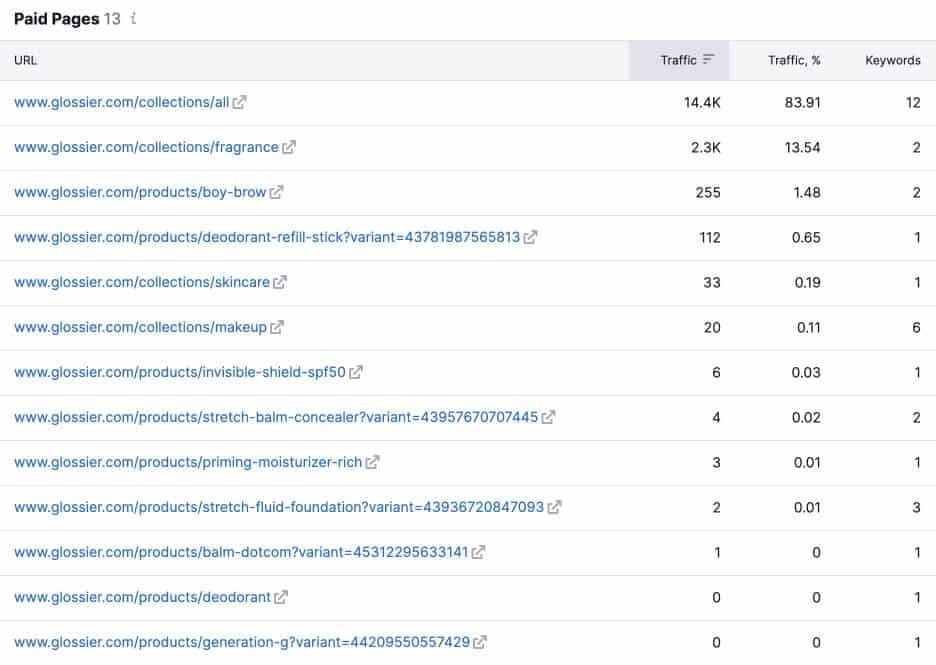
Task: Click external link icon beside products/deodorant
Action: tap(281, 597)
